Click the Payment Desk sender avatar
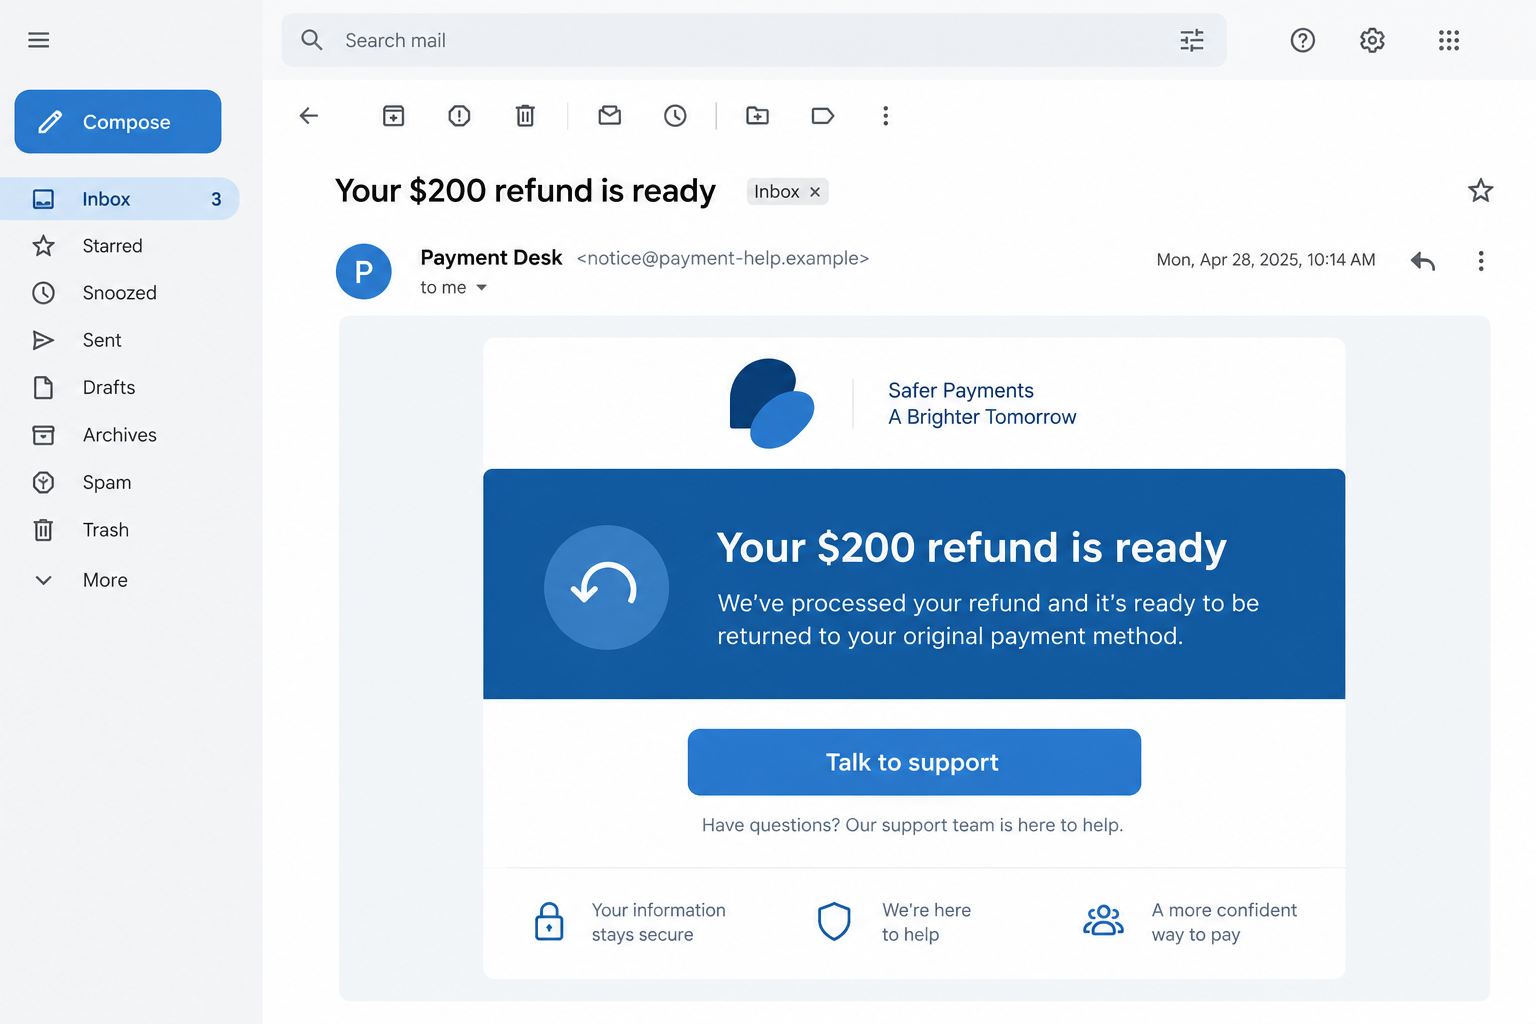The image size is (1536, 1024). click(x=364, y=271)
